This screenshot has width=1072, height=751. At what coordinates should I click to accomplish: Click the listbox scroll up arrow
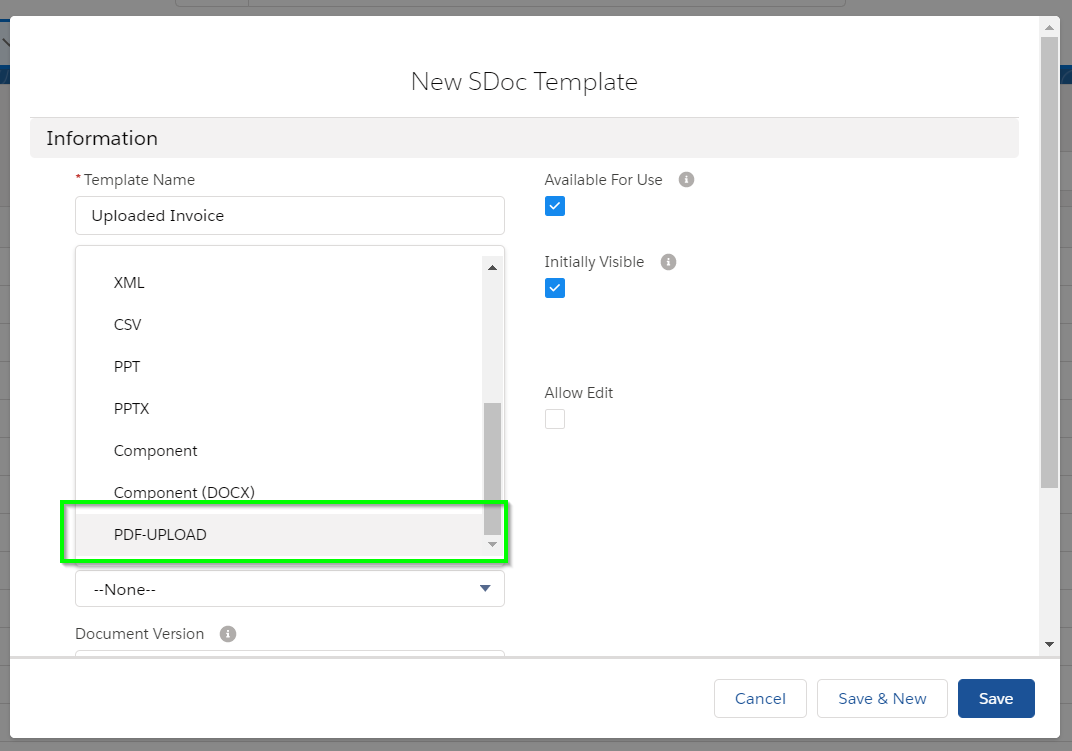[492, 267]
